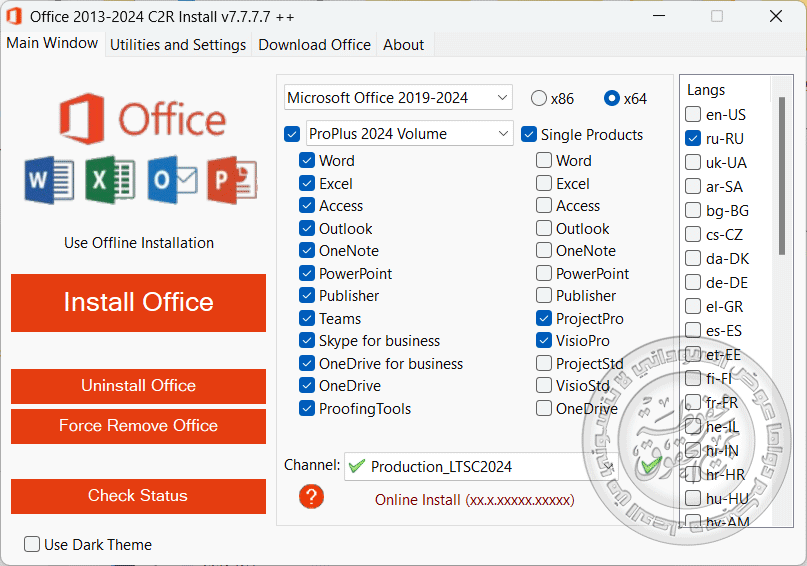The height and width of the screenshot is (566, 807).
Task: Click the Force Remove Office button
Action: click(x=138, y=426)
